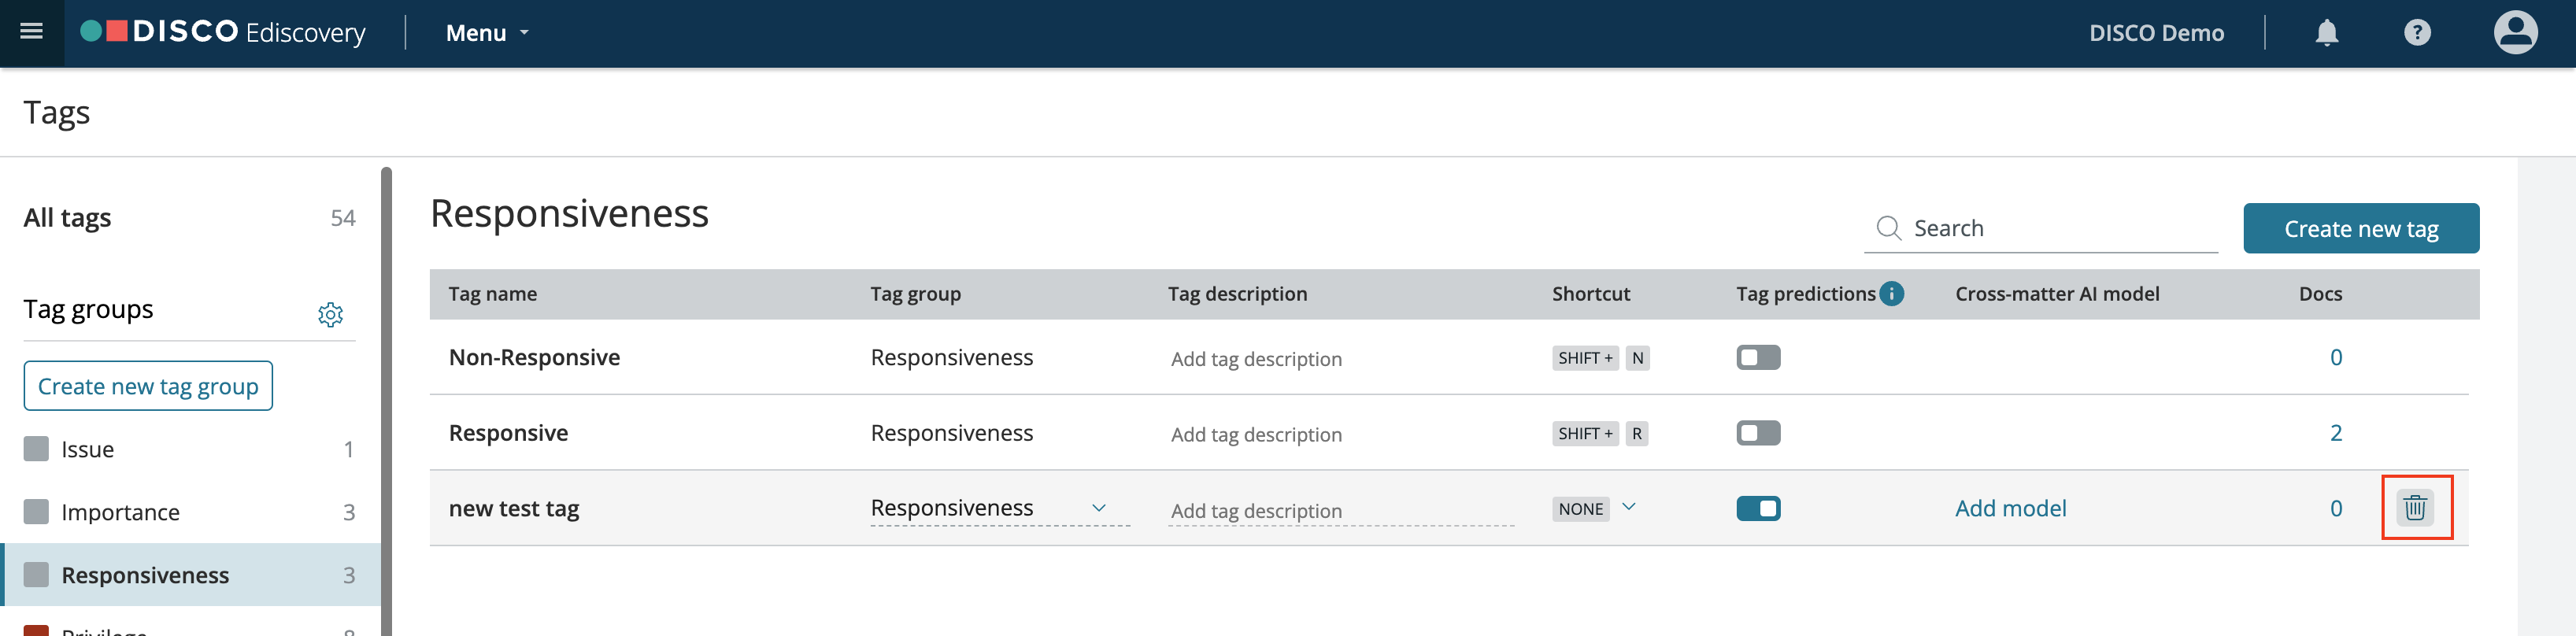Enable tag predictions for Non-Responsive

[1758, 357]
